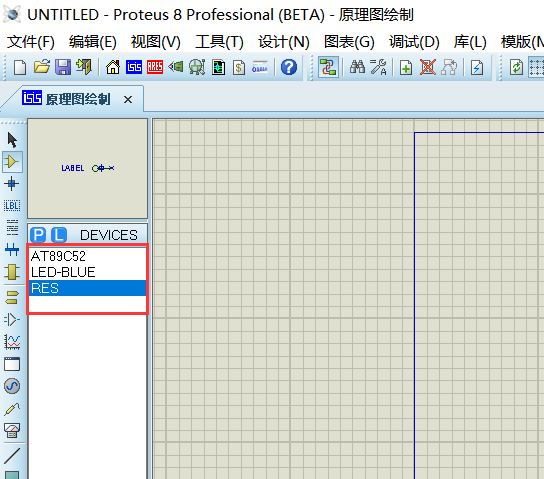This screenshot has width=544, height=479.
Task: Go to the Home page icon
Action: 113,67
